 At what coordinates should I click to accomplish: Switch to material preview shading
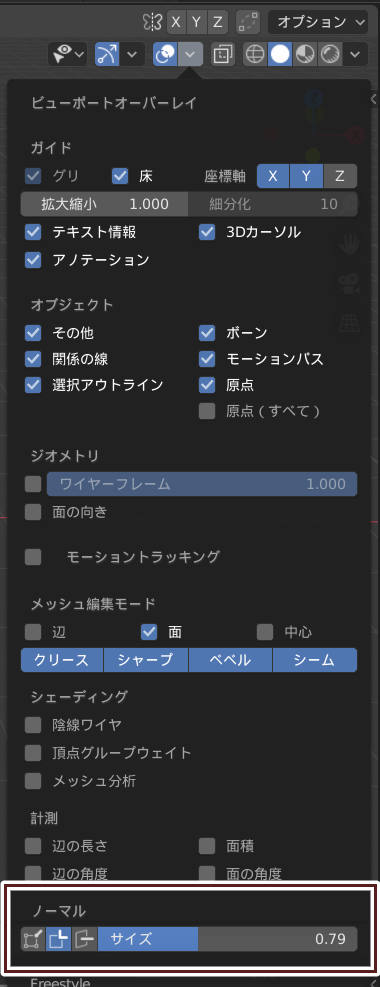[305, 55]
